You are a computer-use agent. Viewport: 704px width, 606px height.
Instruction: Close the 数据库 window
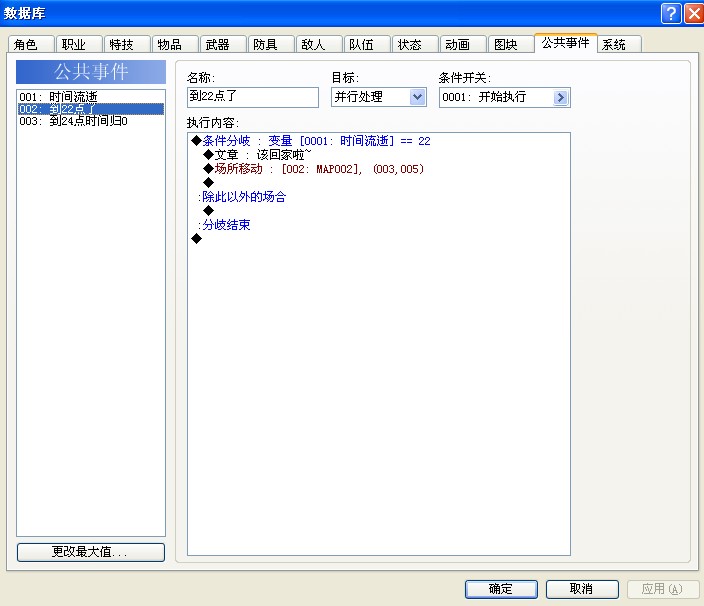point(694,13)
